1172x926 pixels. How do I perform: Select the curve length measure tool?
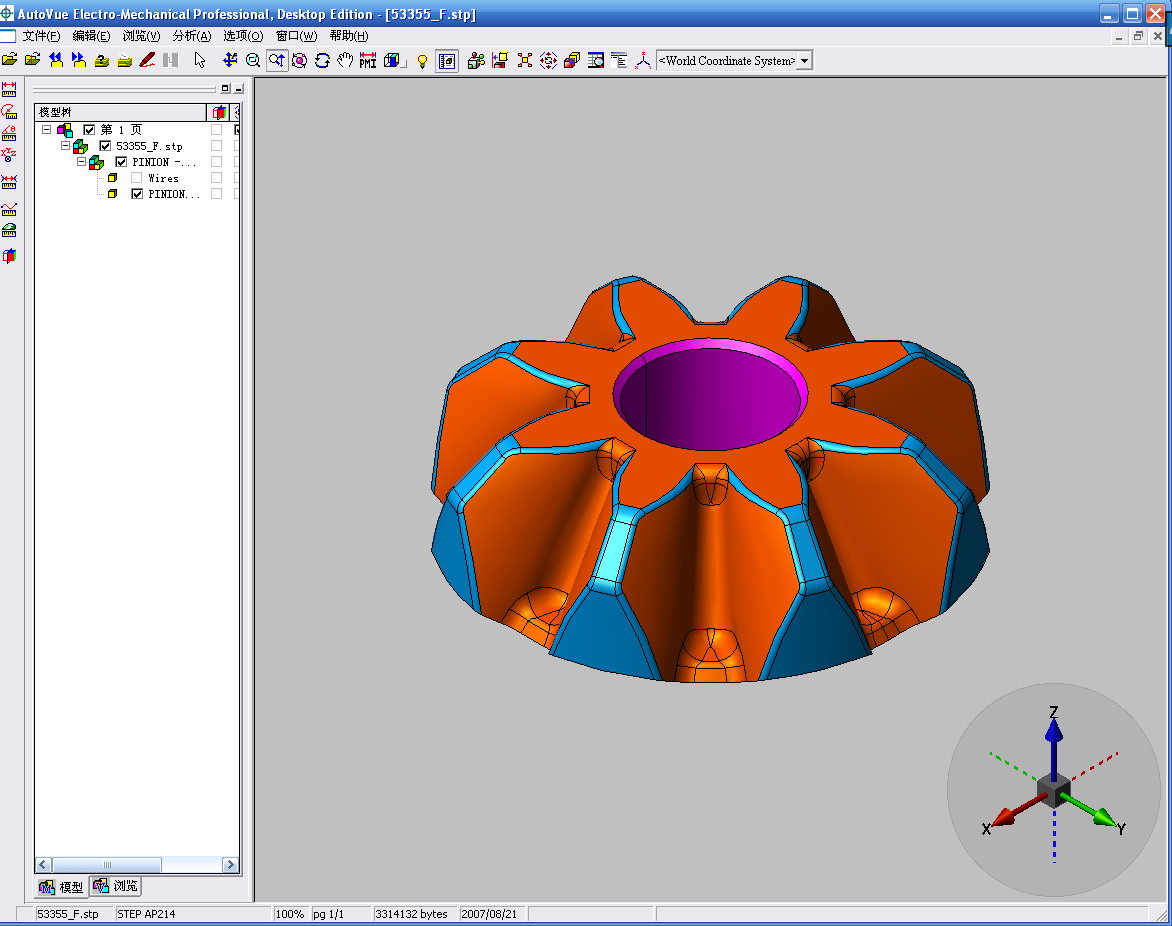(x=9, y=209)
